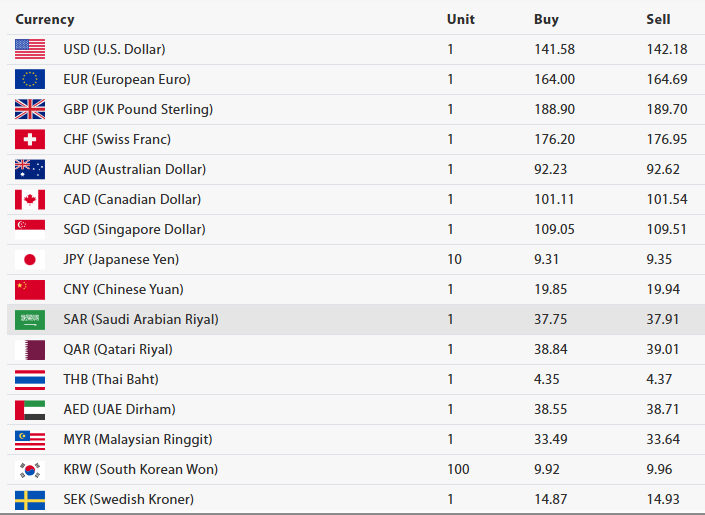Screen dimensions: 705x515
Task: Click the Unit column header
Action: point(460,19)
